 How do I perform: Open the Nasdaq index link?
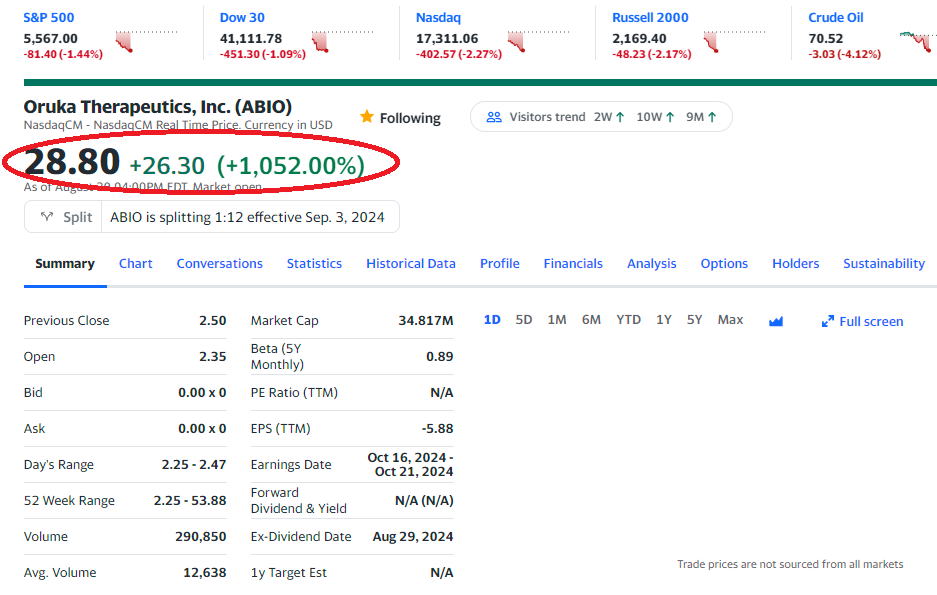(x=439, y=18)
